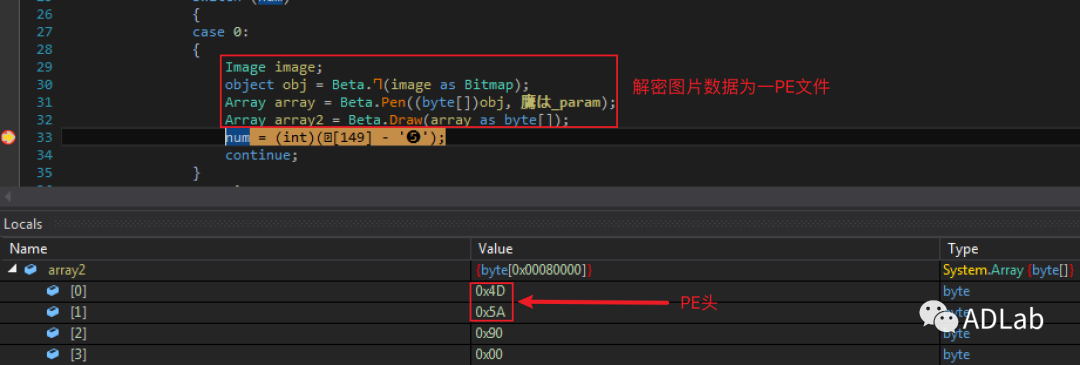Click the byte type of row [3]
The image size is (1080, 365).
coord(956,354)
